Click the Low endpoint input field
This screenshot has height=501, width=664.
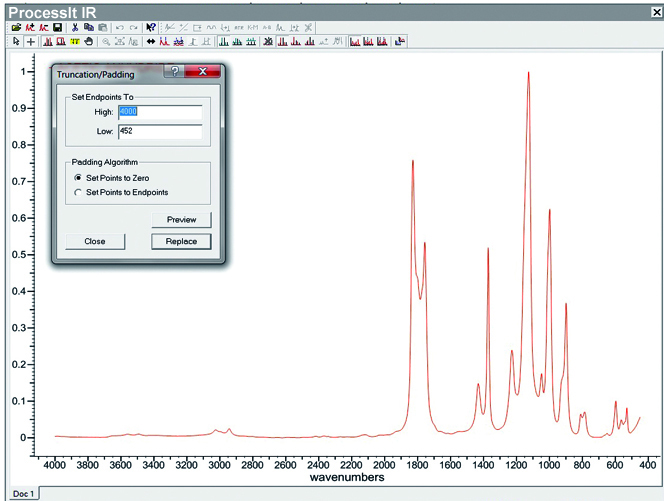pyautogui.click(x=159, y=131)
